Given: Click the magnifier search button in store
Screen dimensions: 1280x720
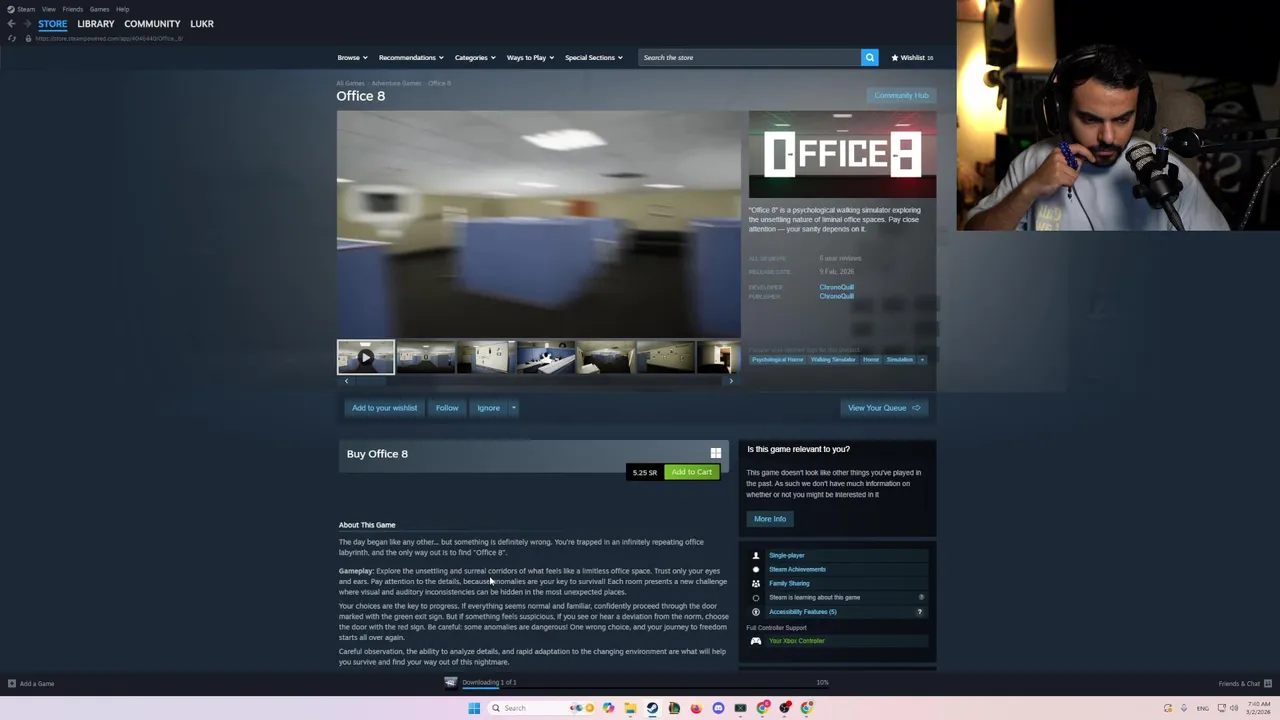Looking at the screenshot, I should tap(870, 58).
